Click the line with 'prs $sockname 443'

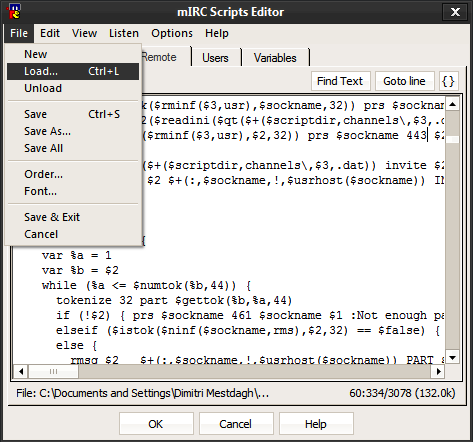[293, 136]
